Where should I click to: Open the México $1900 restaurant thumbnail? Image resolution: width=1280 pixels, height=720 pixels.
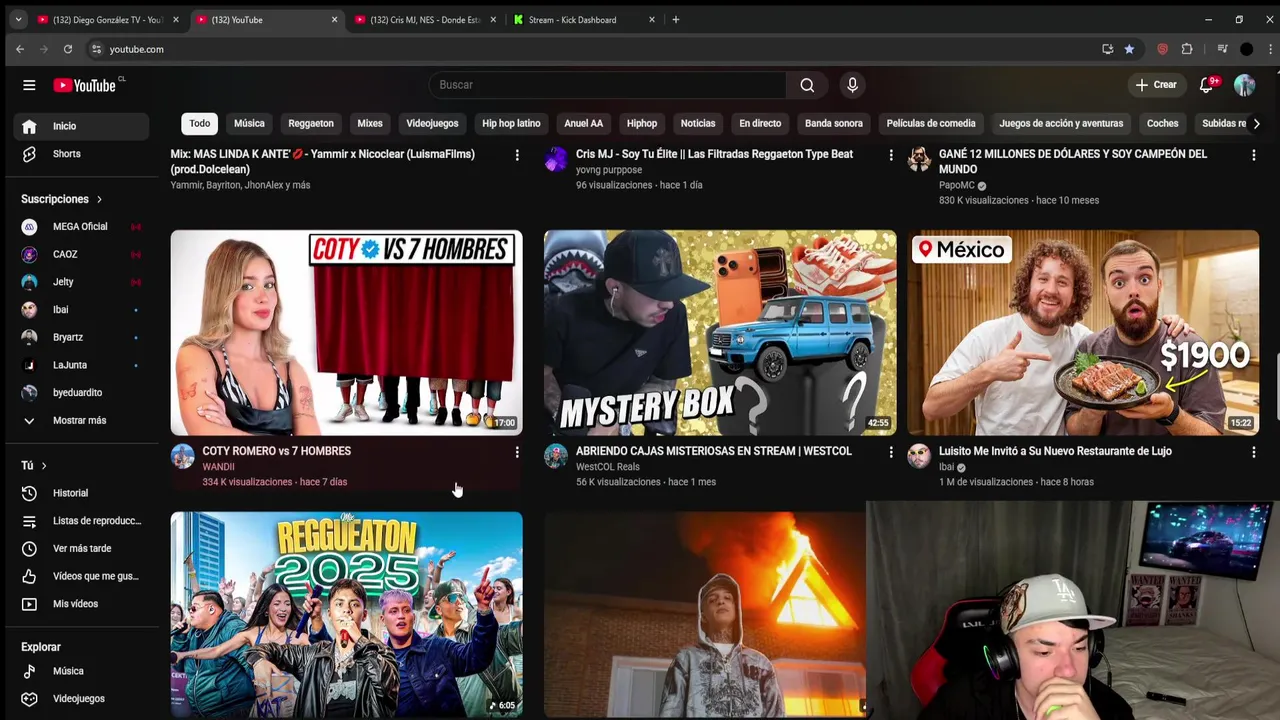(x=1083, y=333)
